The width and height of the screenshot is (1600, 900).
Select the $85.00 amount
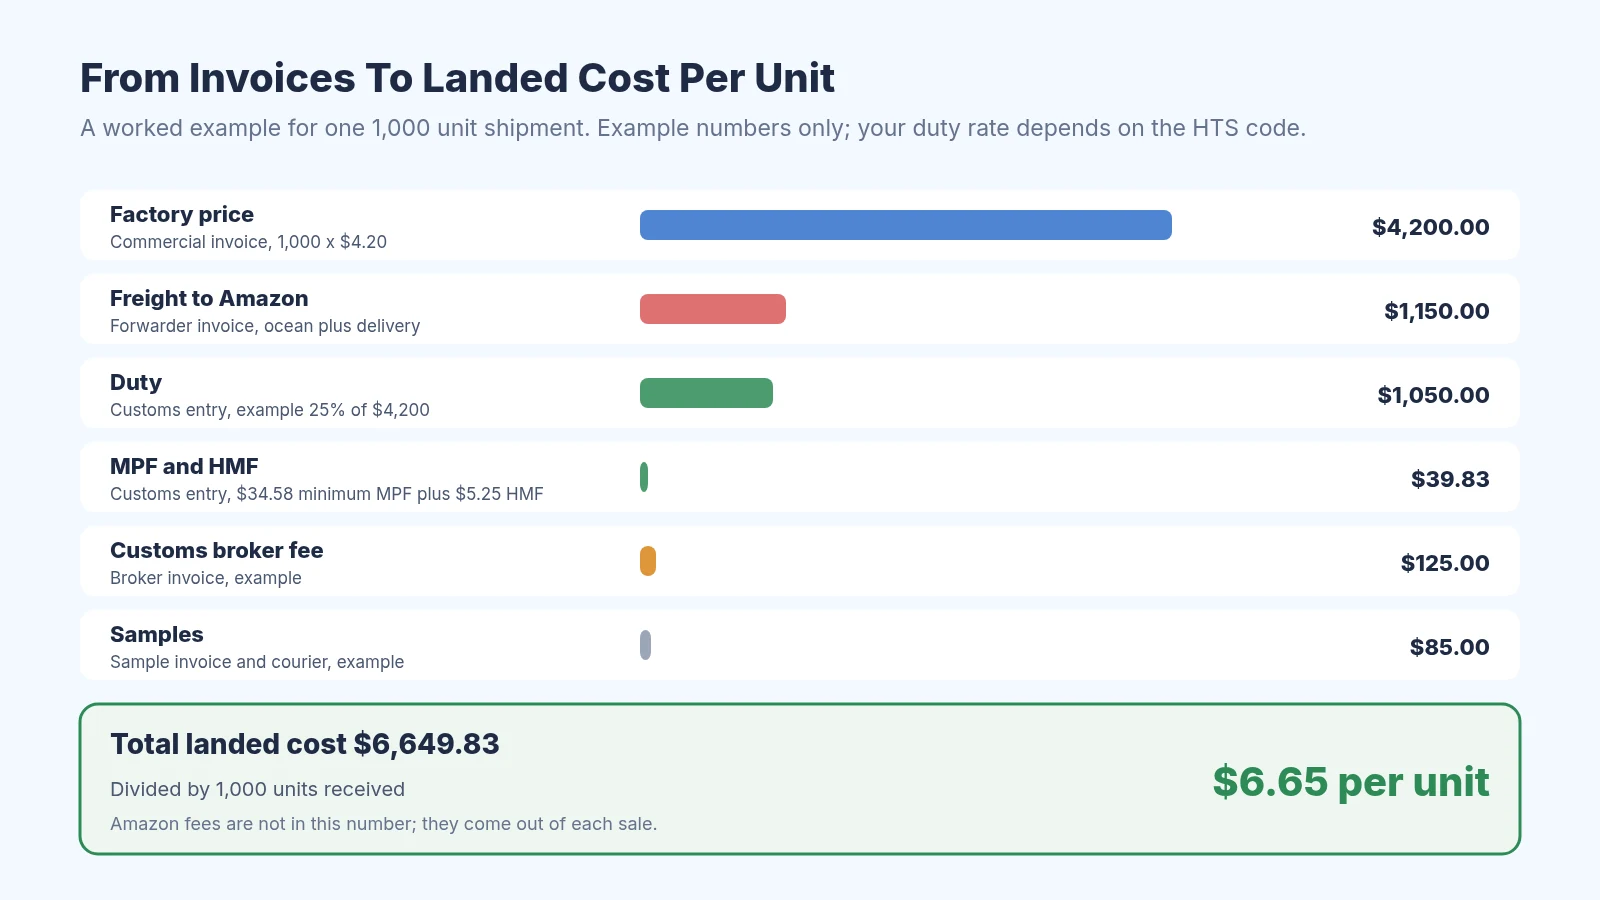[1450, 647]
